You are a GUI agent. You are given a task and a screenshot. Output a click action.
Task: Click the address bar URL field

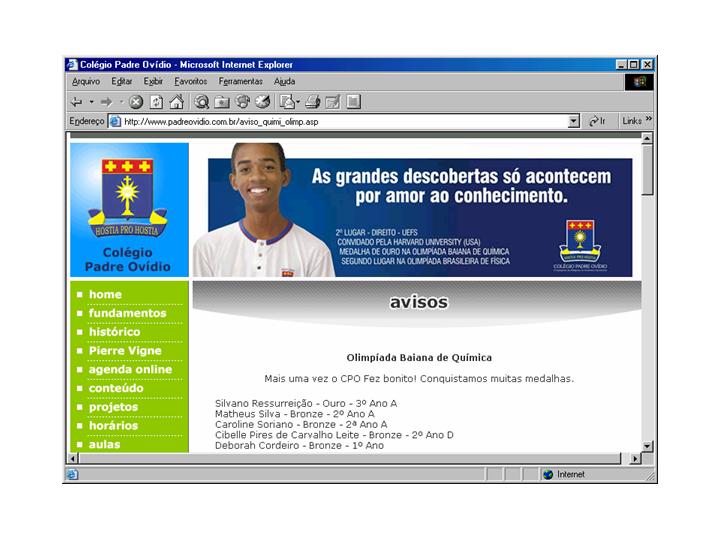click(344, 122)
